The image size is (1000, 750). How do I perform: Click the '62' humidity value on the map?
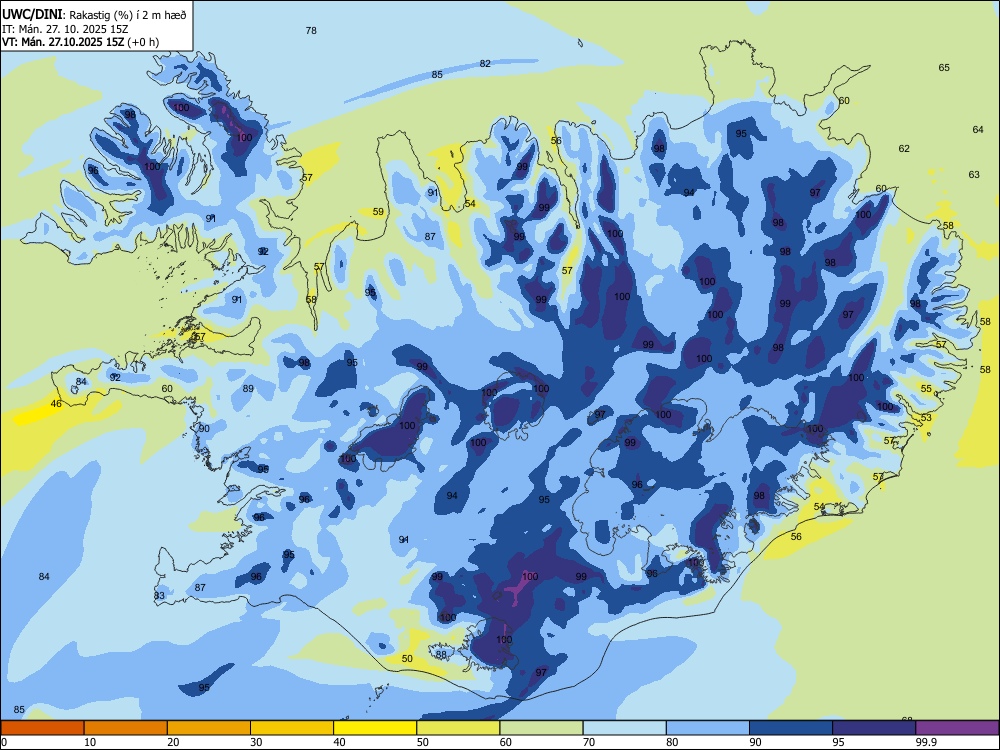(904, 149)
